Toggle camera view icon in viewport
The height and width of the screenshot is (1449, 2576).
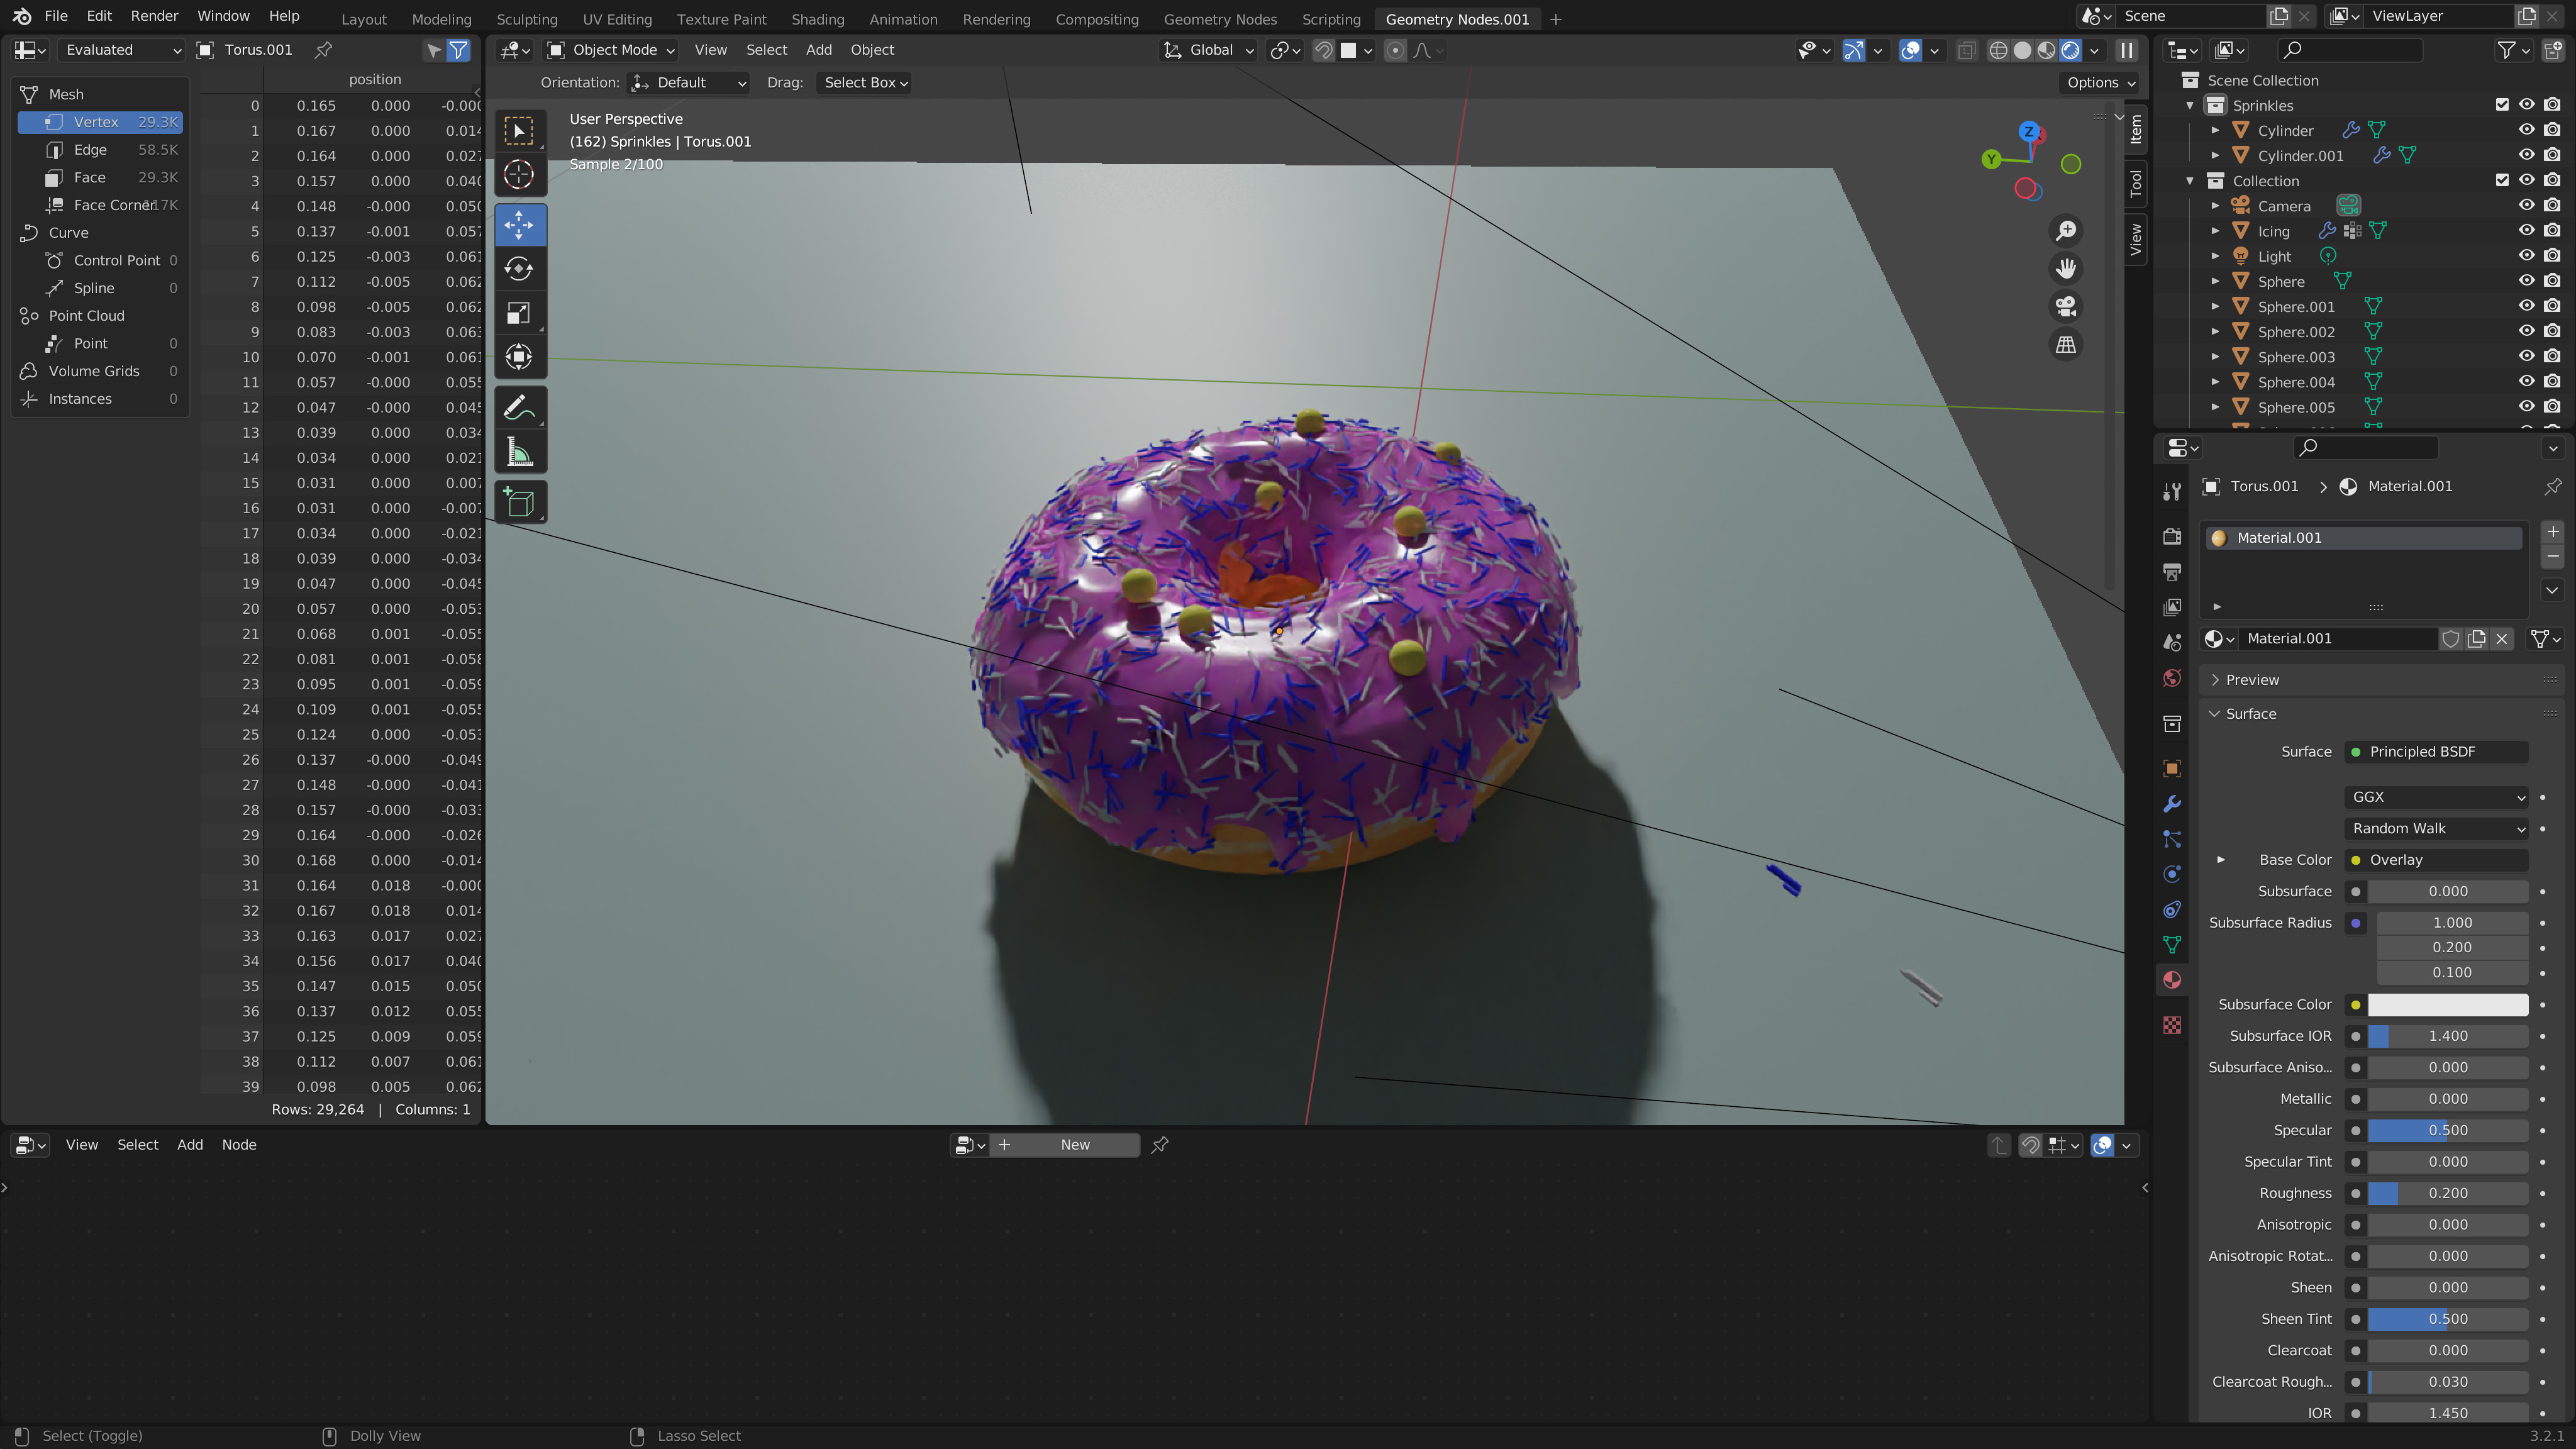pos(2066,307)
